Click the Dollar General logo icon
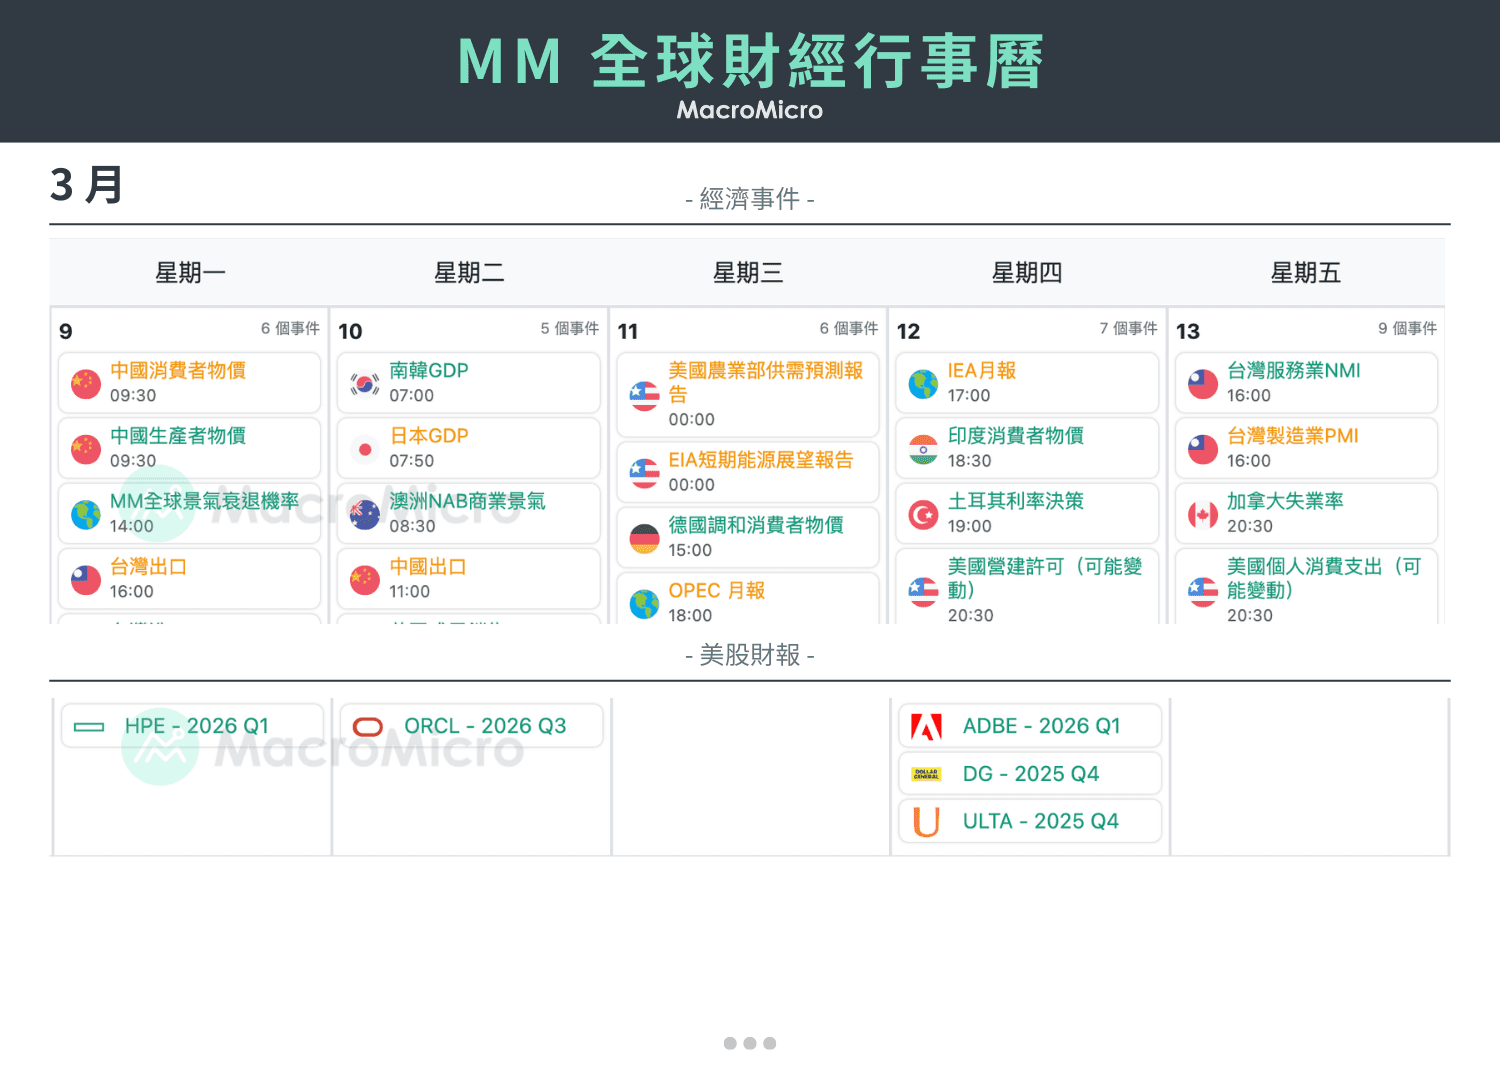Image resolution: width=1500 pixels, height=1080 pixels. [927, 774]
